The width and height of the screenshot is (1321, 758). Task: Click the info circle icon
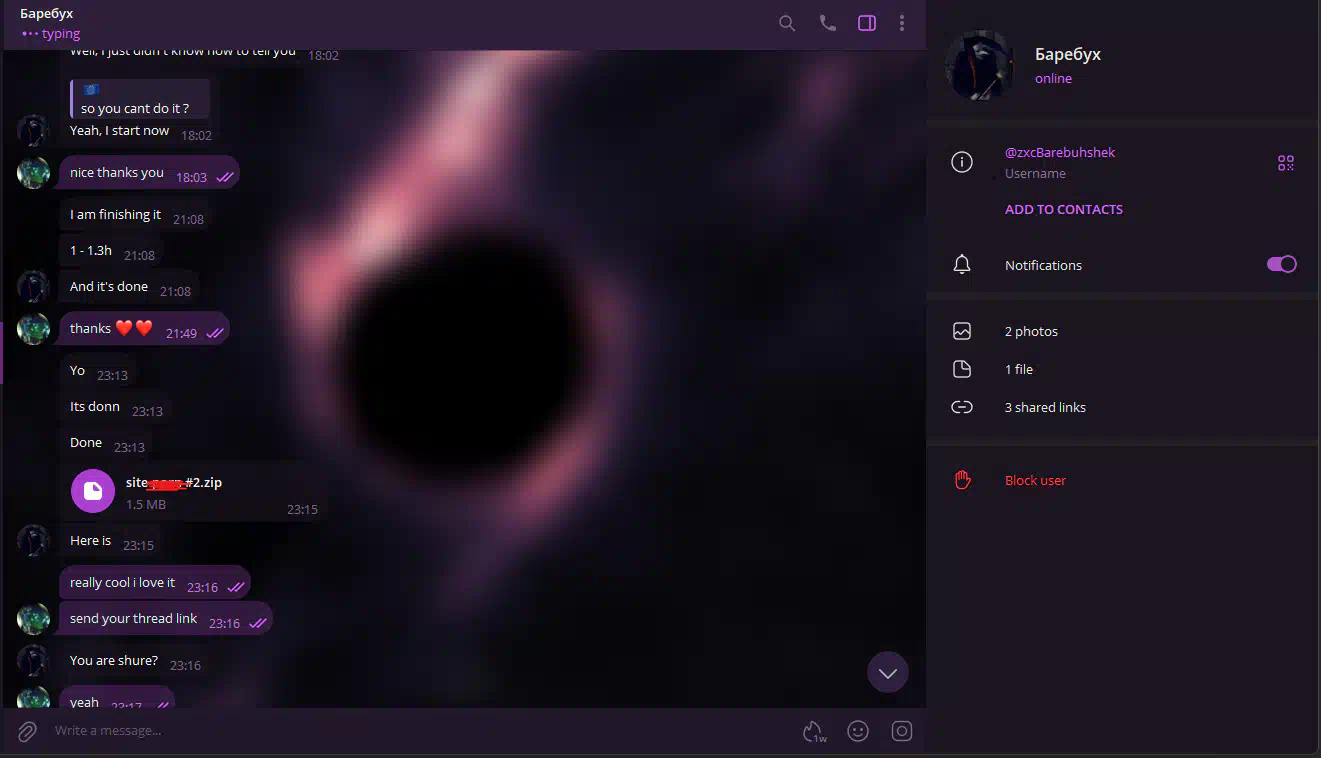point(962,162)
